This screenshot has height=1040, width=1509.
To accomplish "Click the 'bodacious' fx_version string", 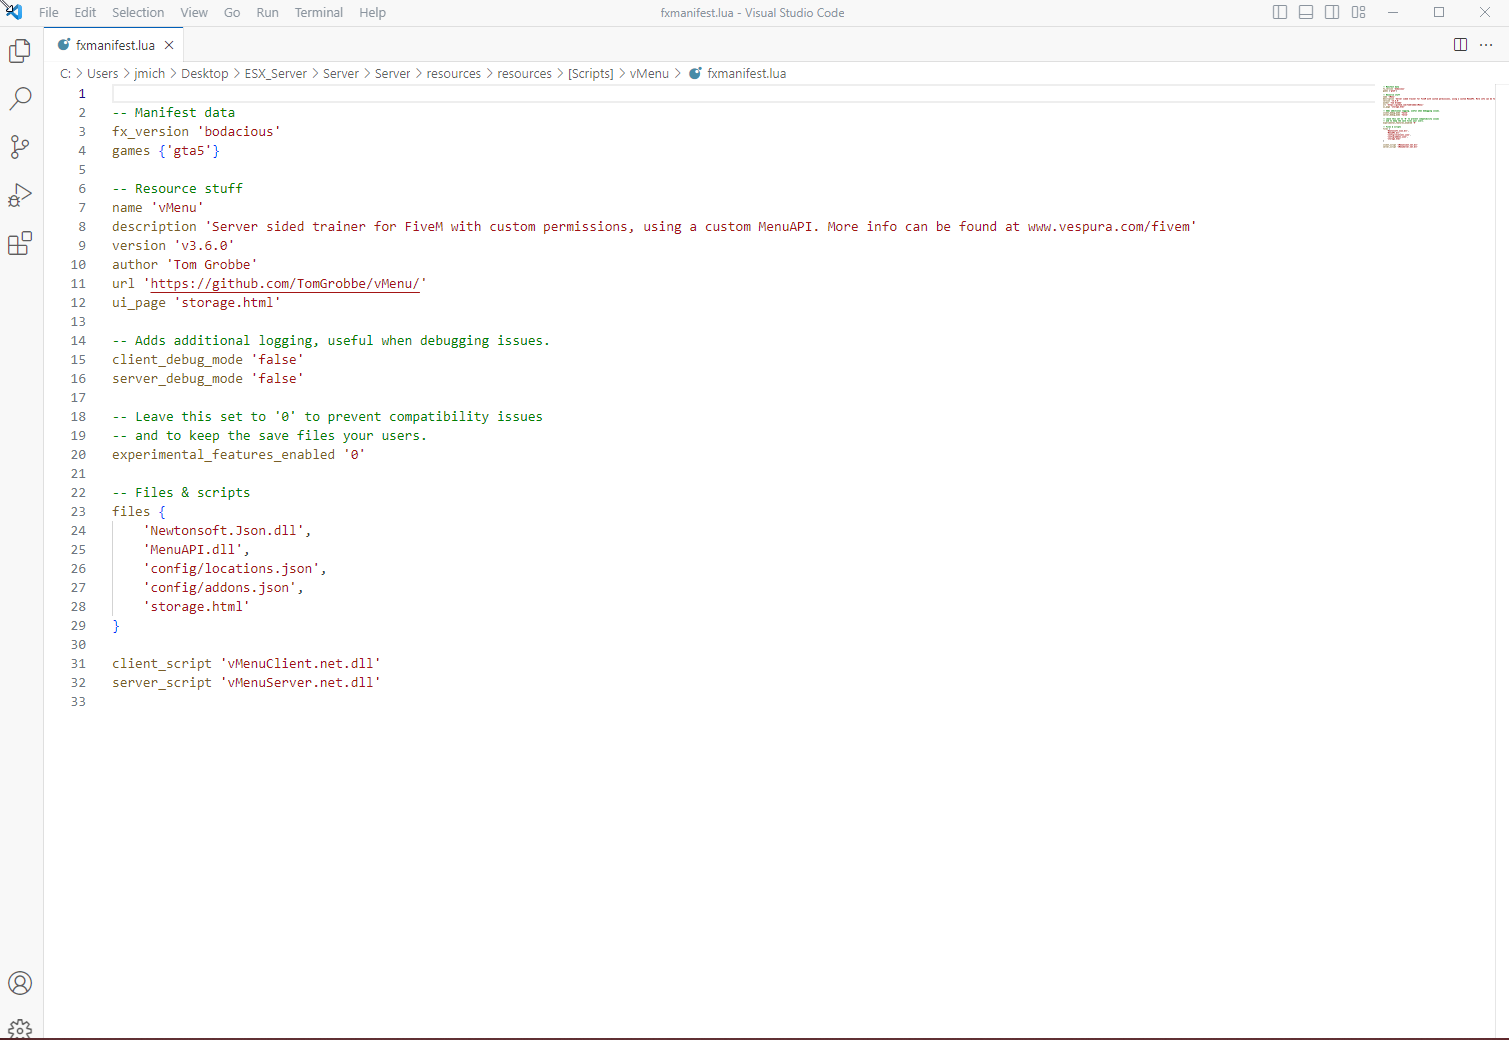I will (239, 132).
